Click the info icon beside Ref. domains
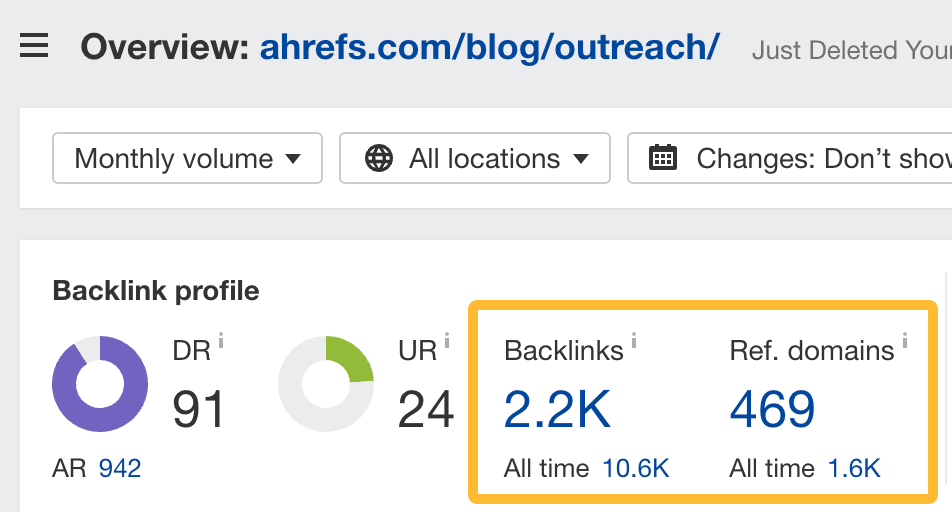This screenshot has width=952, height=512. click(x=905, y=341)
